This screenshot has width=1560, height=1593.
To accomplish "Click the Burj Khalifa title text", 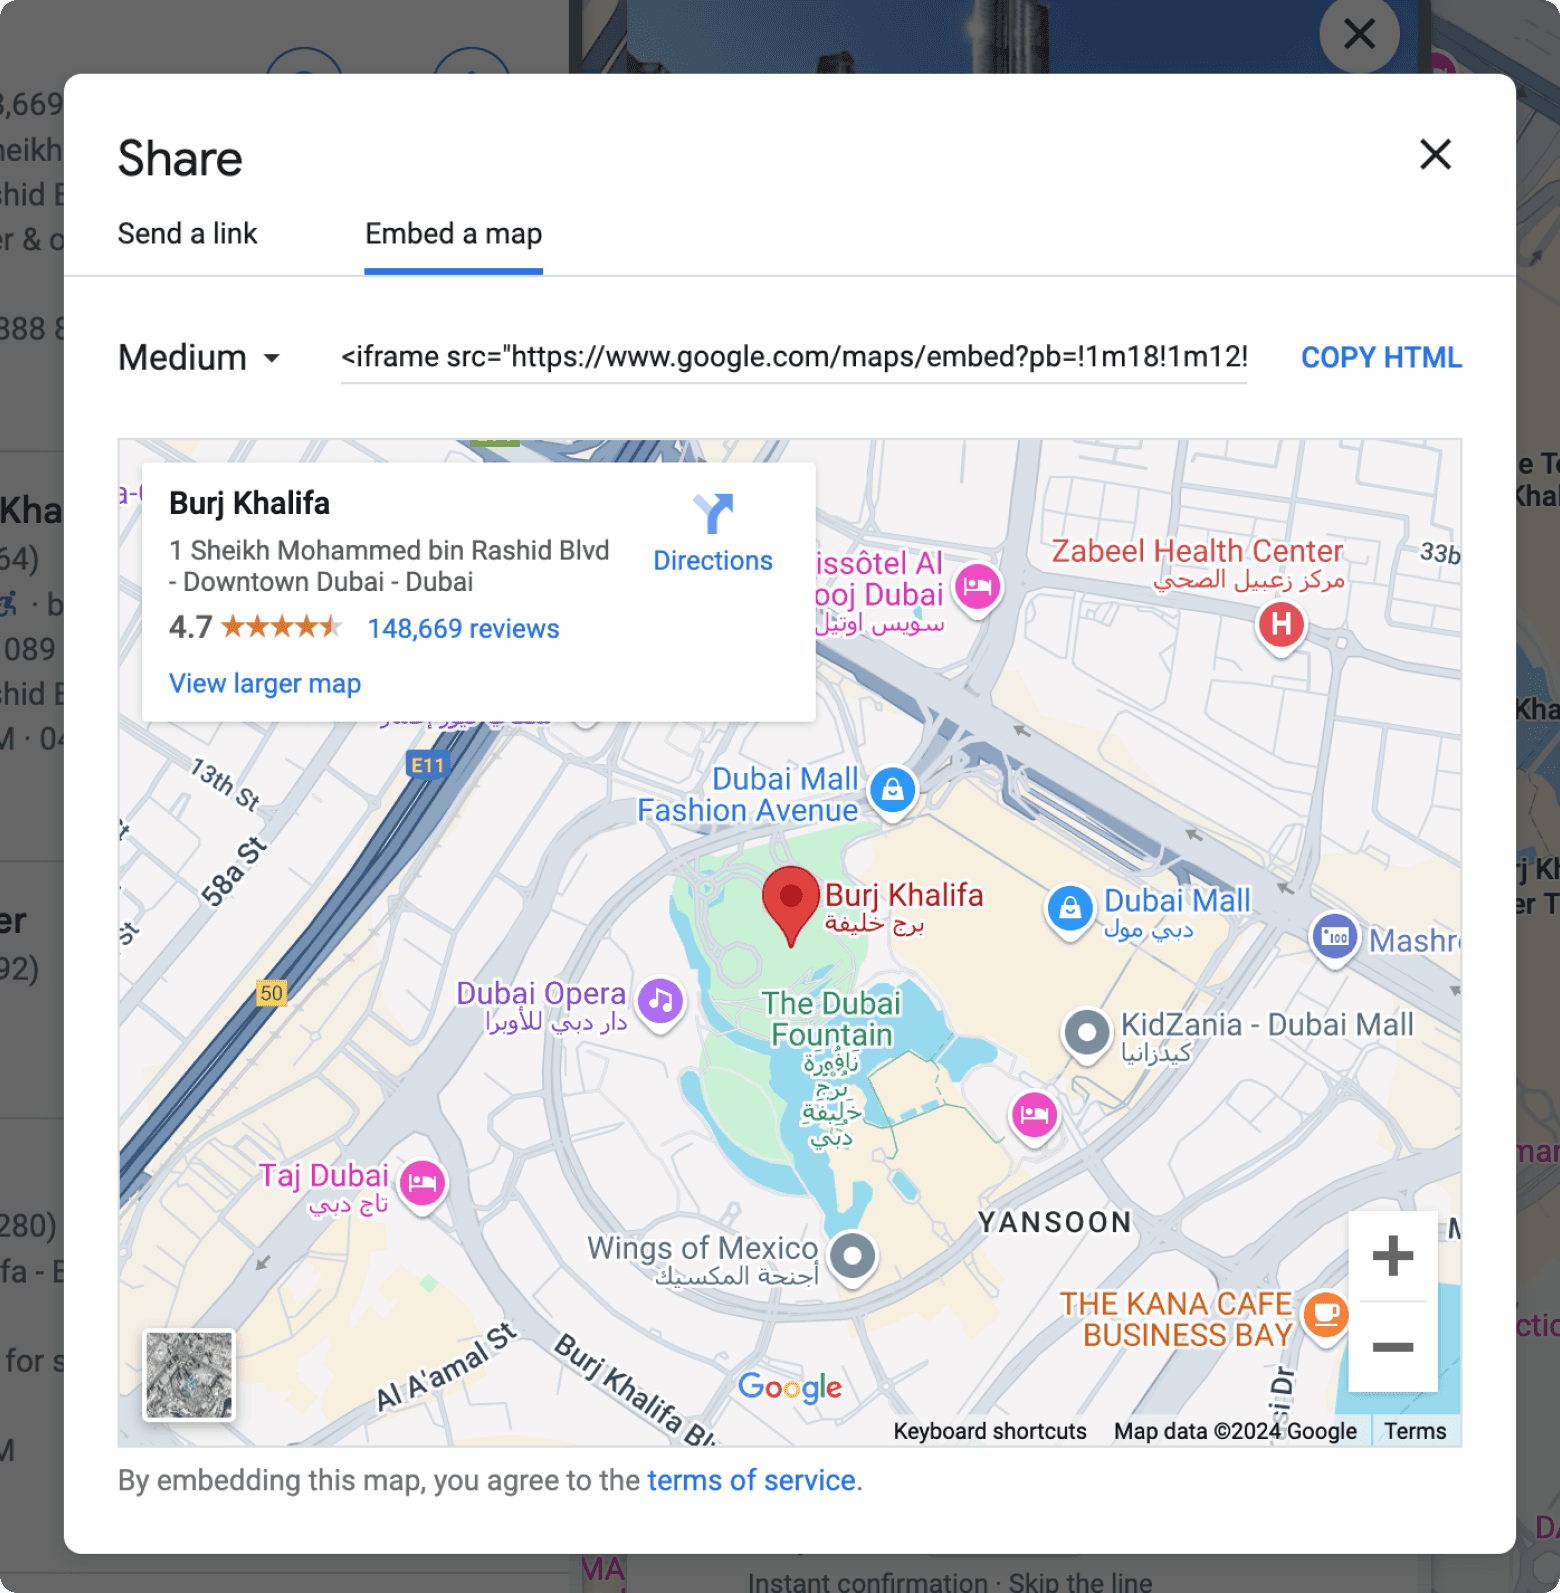I will point(249,503).
